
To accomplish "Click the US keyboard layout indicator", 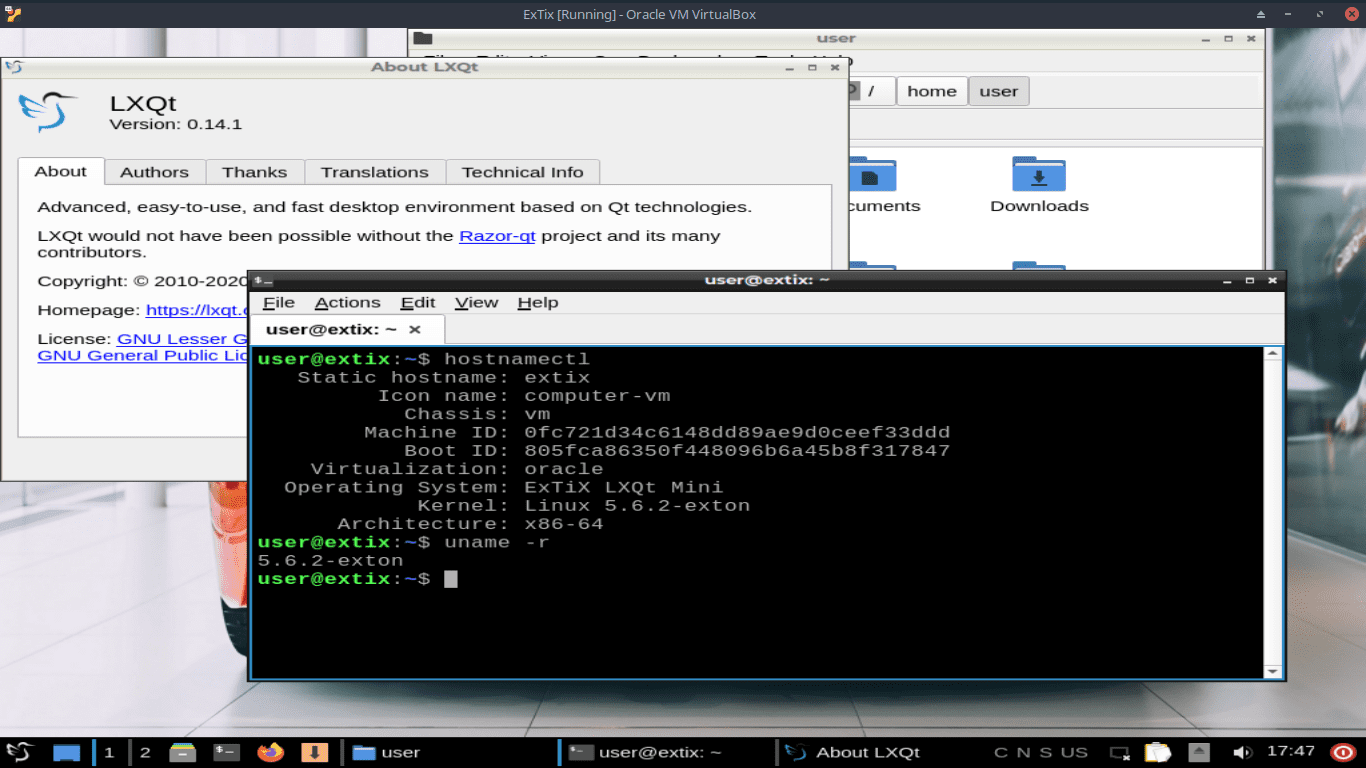I will [x=1074, y=752].
